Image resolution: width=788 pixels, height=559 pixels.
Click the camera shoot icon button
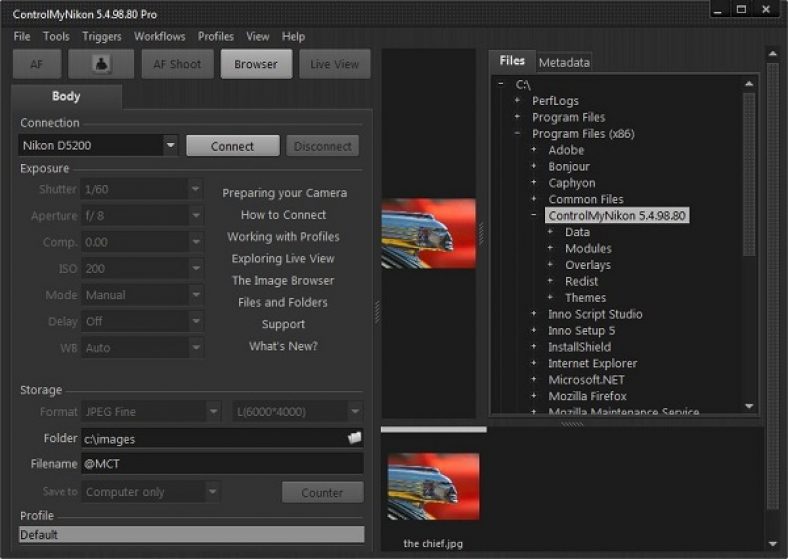(x=100, y=64)
